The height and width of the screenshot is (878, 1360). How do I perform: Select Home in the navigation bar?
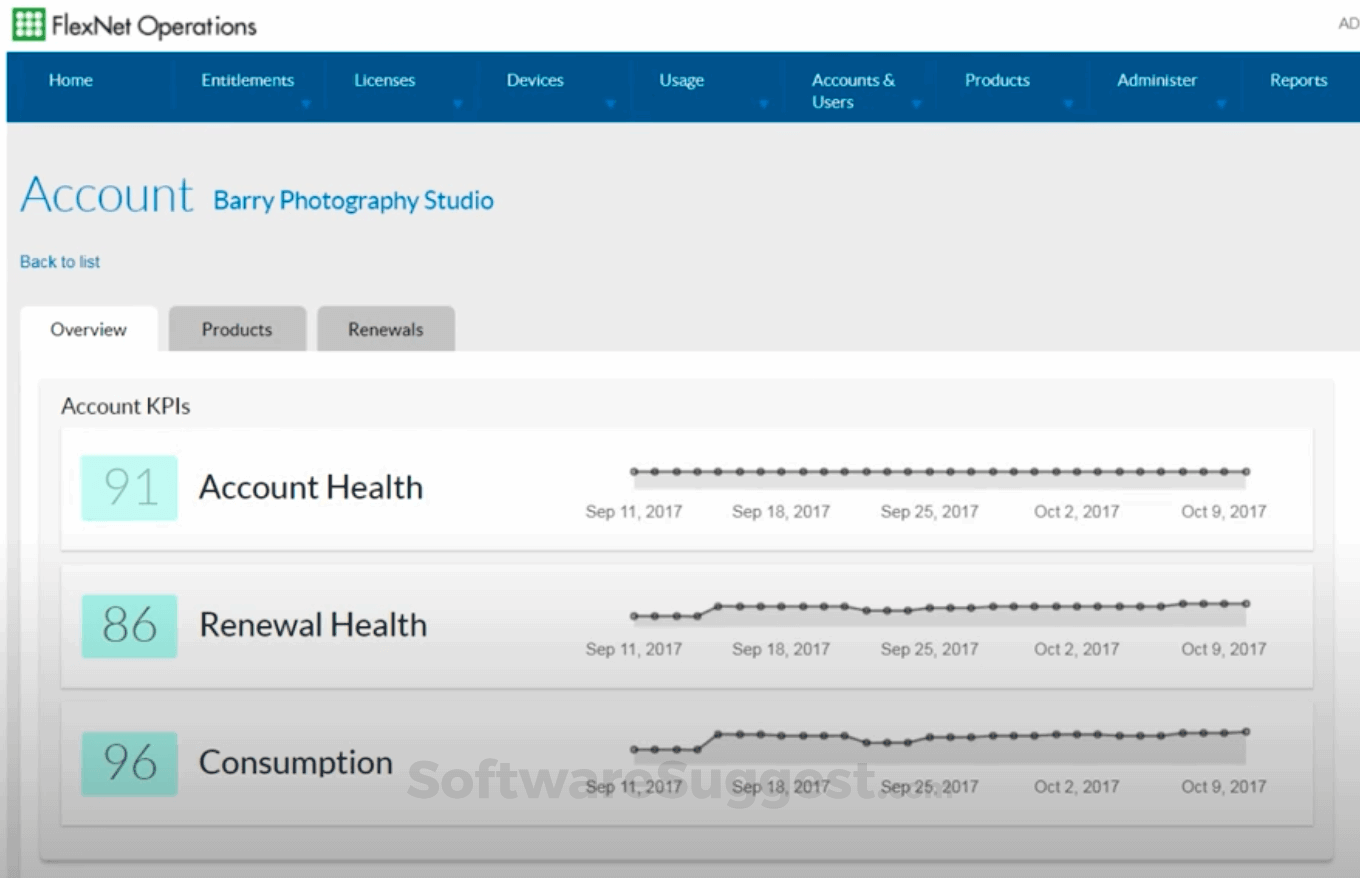[x=70, y=80]
